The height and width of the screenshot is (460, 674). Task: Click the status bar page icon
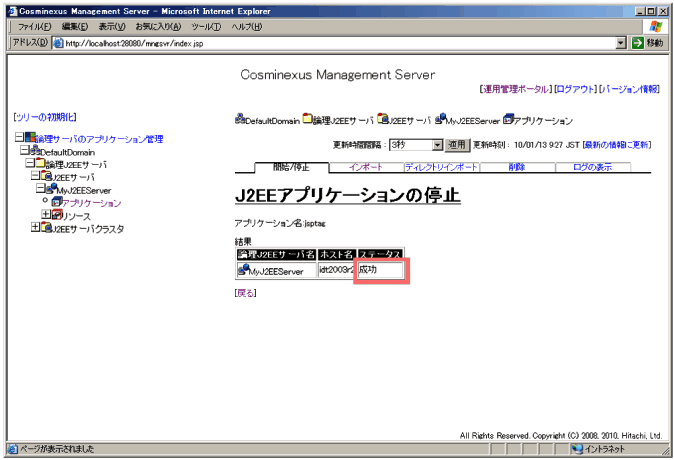pyautogui.click(x=13, y=449)
